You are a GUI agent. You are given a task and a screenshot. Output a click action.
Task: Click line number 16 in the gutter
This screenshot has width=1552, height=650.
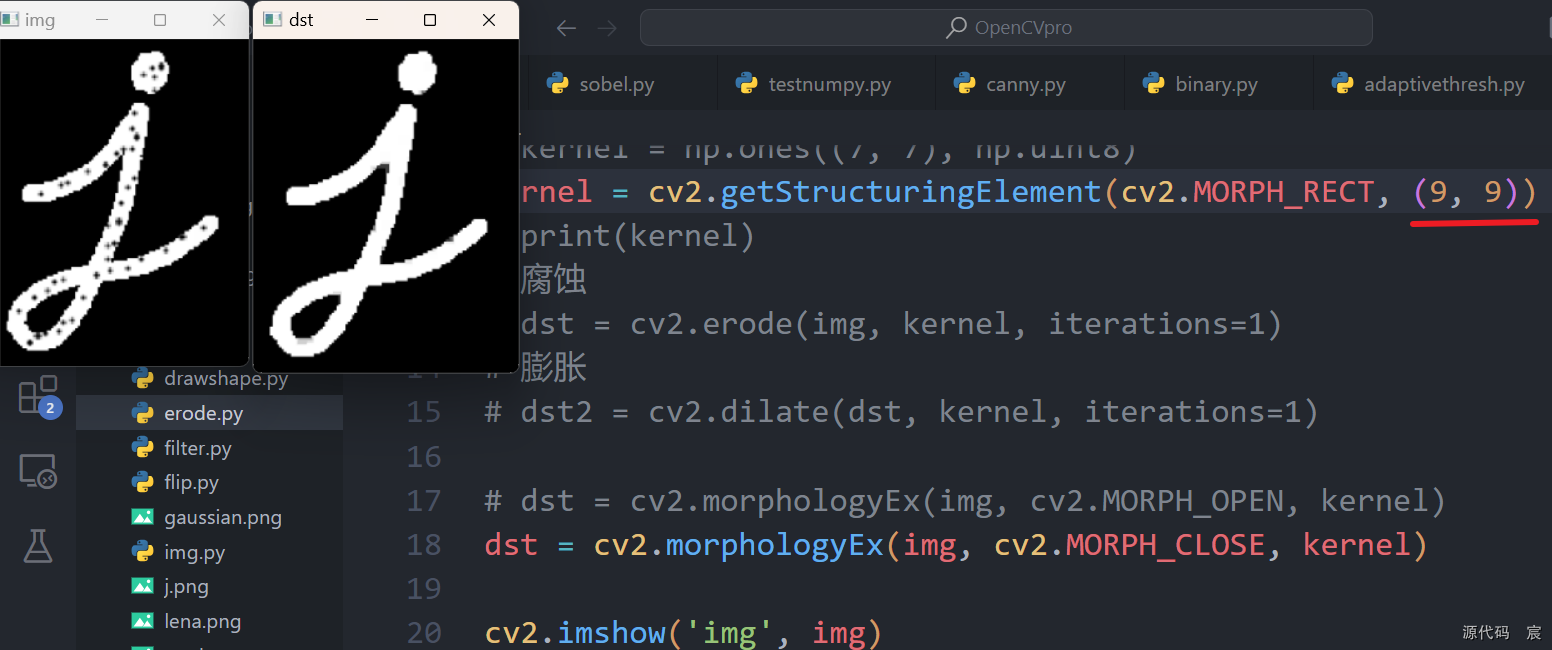(424, 456)
